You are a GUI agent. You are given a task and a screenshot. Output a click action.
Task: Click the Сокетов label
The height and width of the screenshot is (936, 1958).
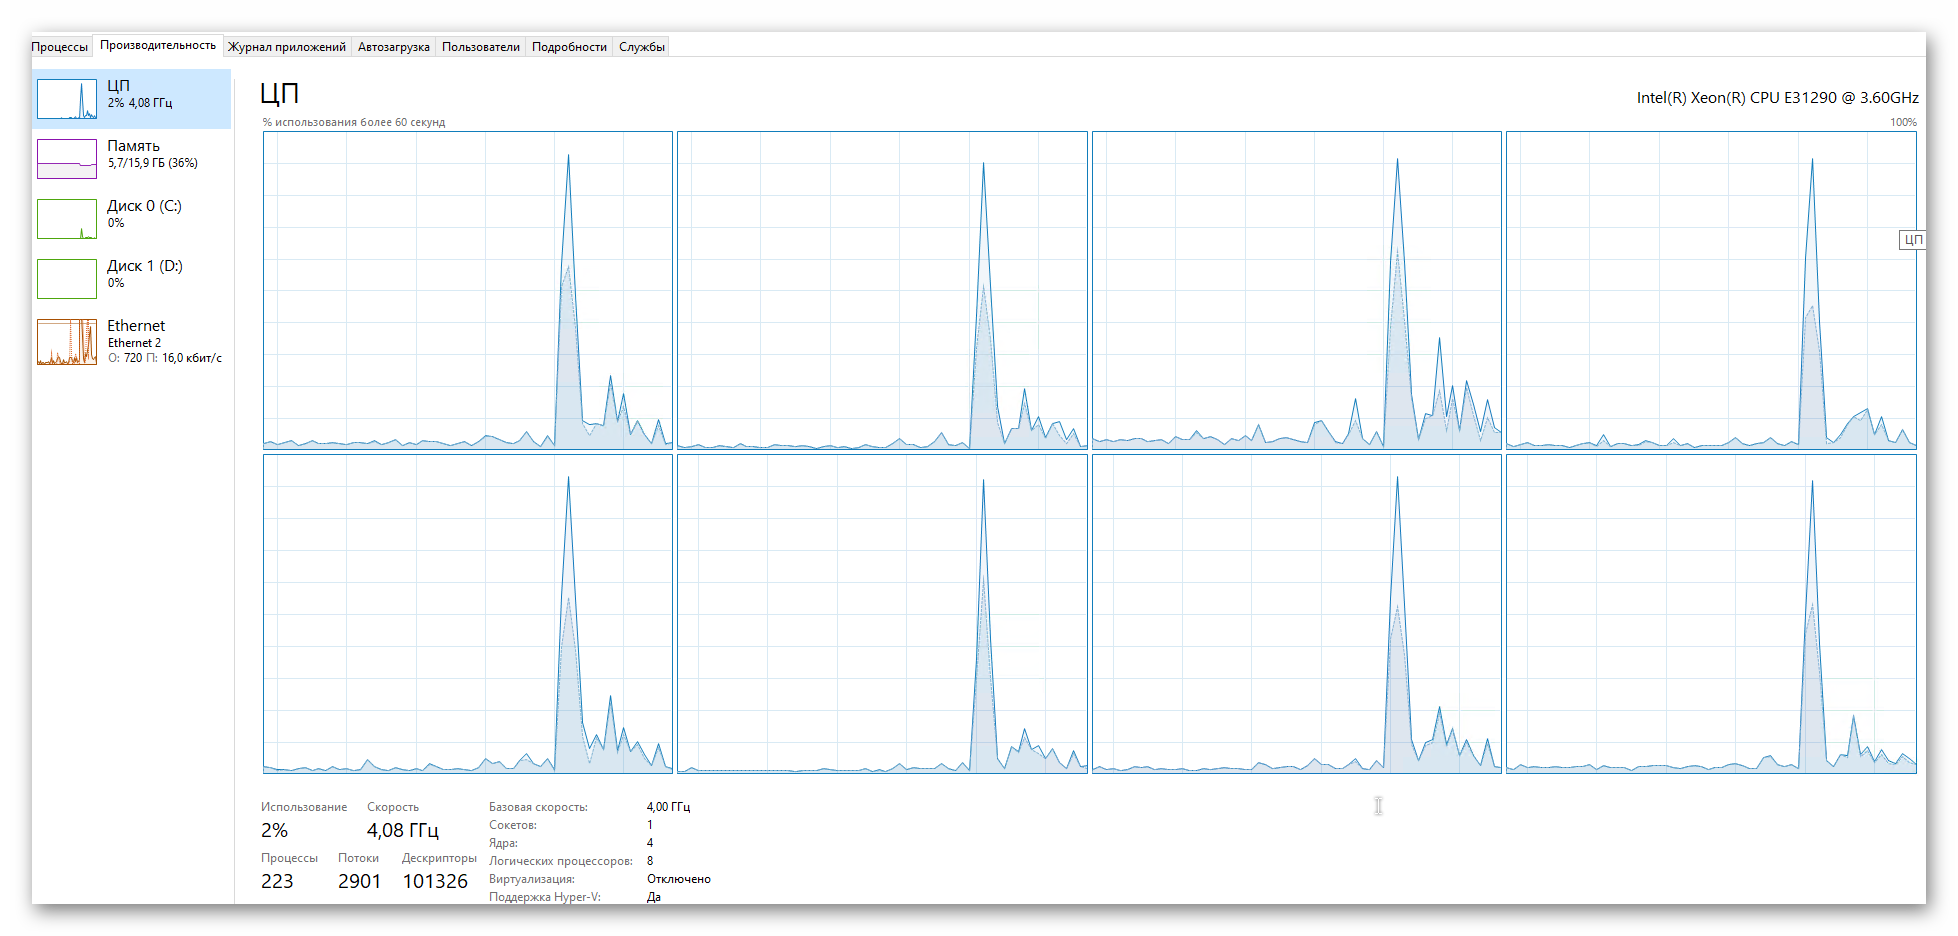tap(512, 825)
